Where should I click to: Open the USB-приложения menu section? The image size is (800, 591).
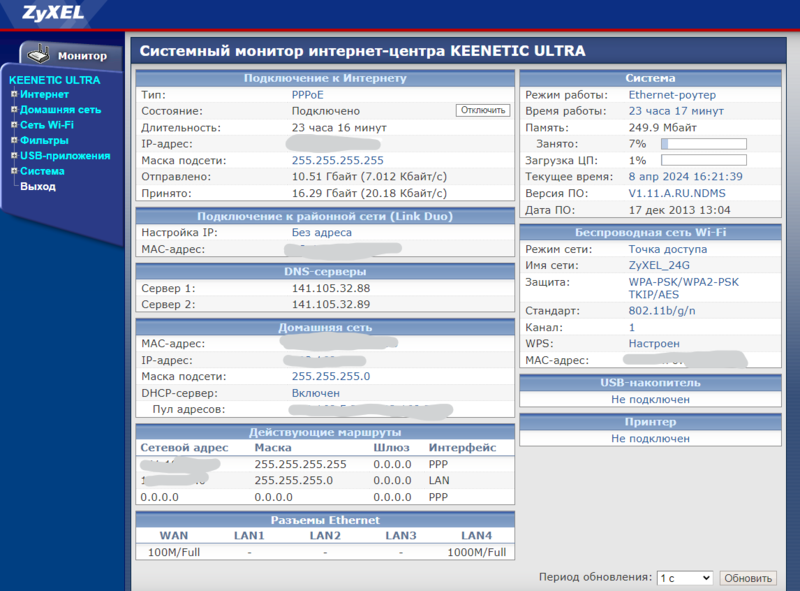(x=65, y=156)
